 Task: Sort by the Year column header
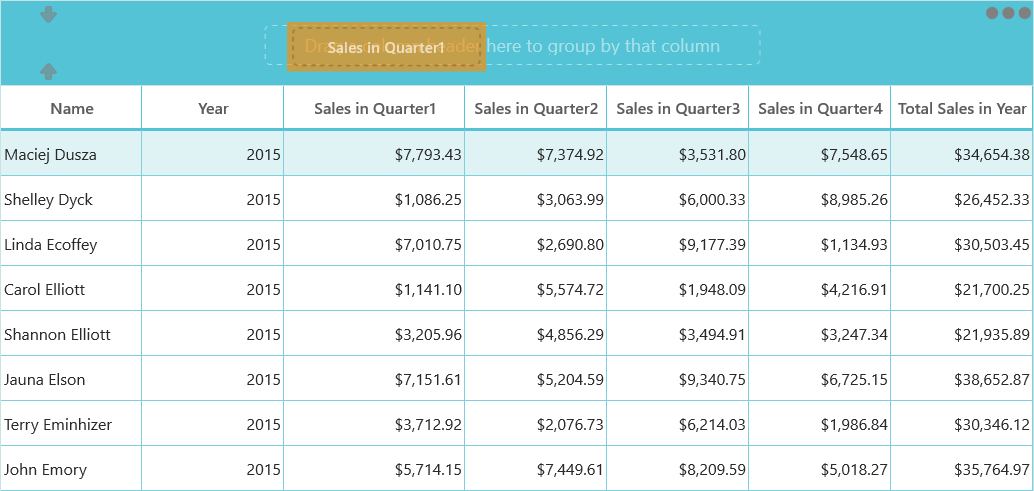pos(213,108)
